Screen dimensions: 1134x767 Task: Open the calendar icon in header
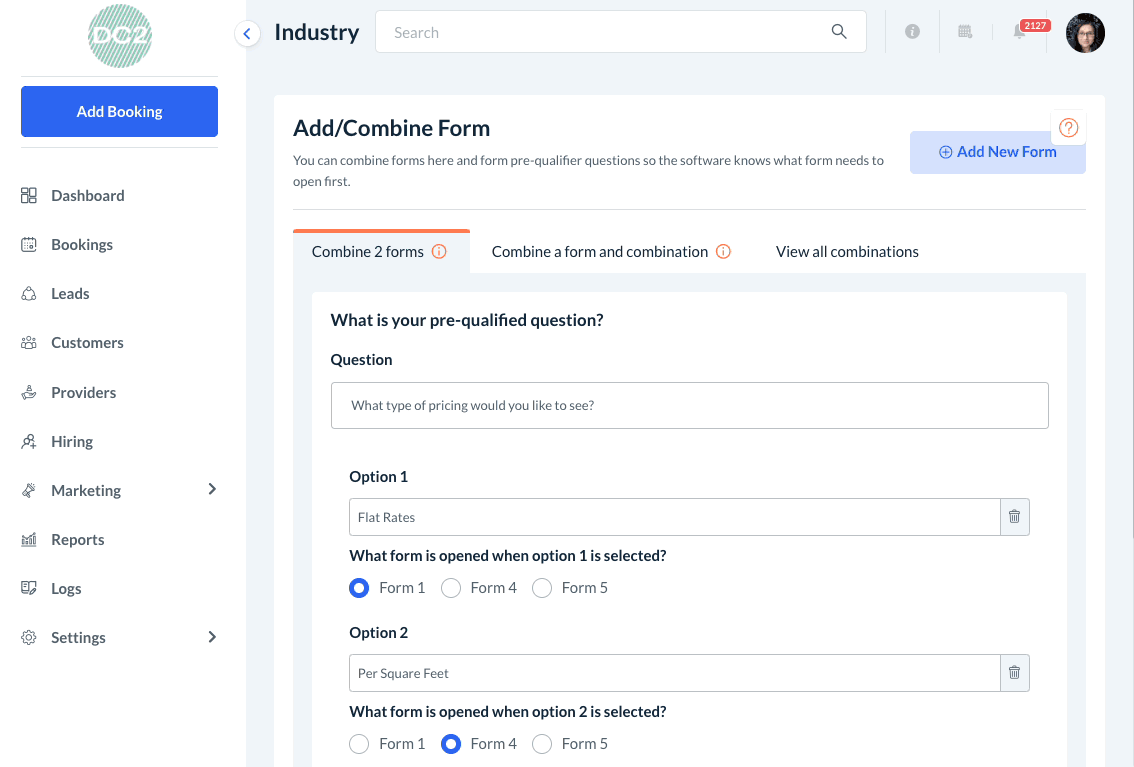965,32
